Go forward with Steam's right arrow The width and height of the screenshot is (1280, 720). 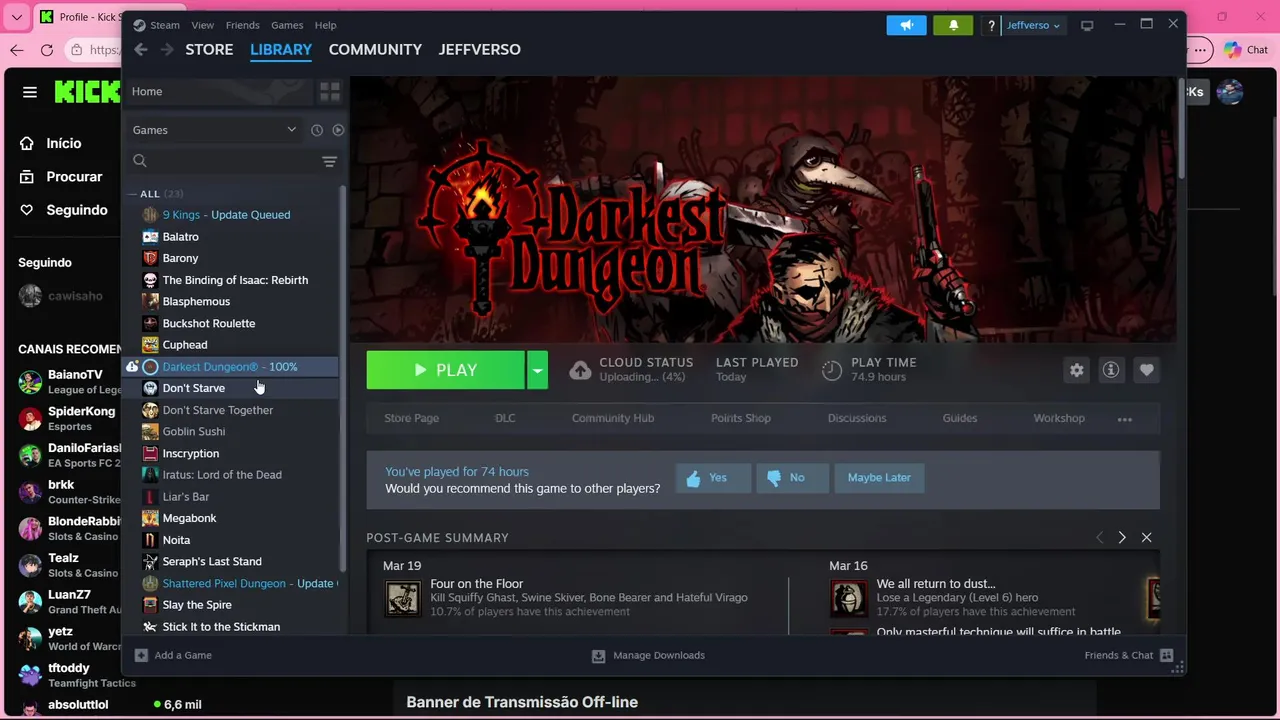point(167,49)
